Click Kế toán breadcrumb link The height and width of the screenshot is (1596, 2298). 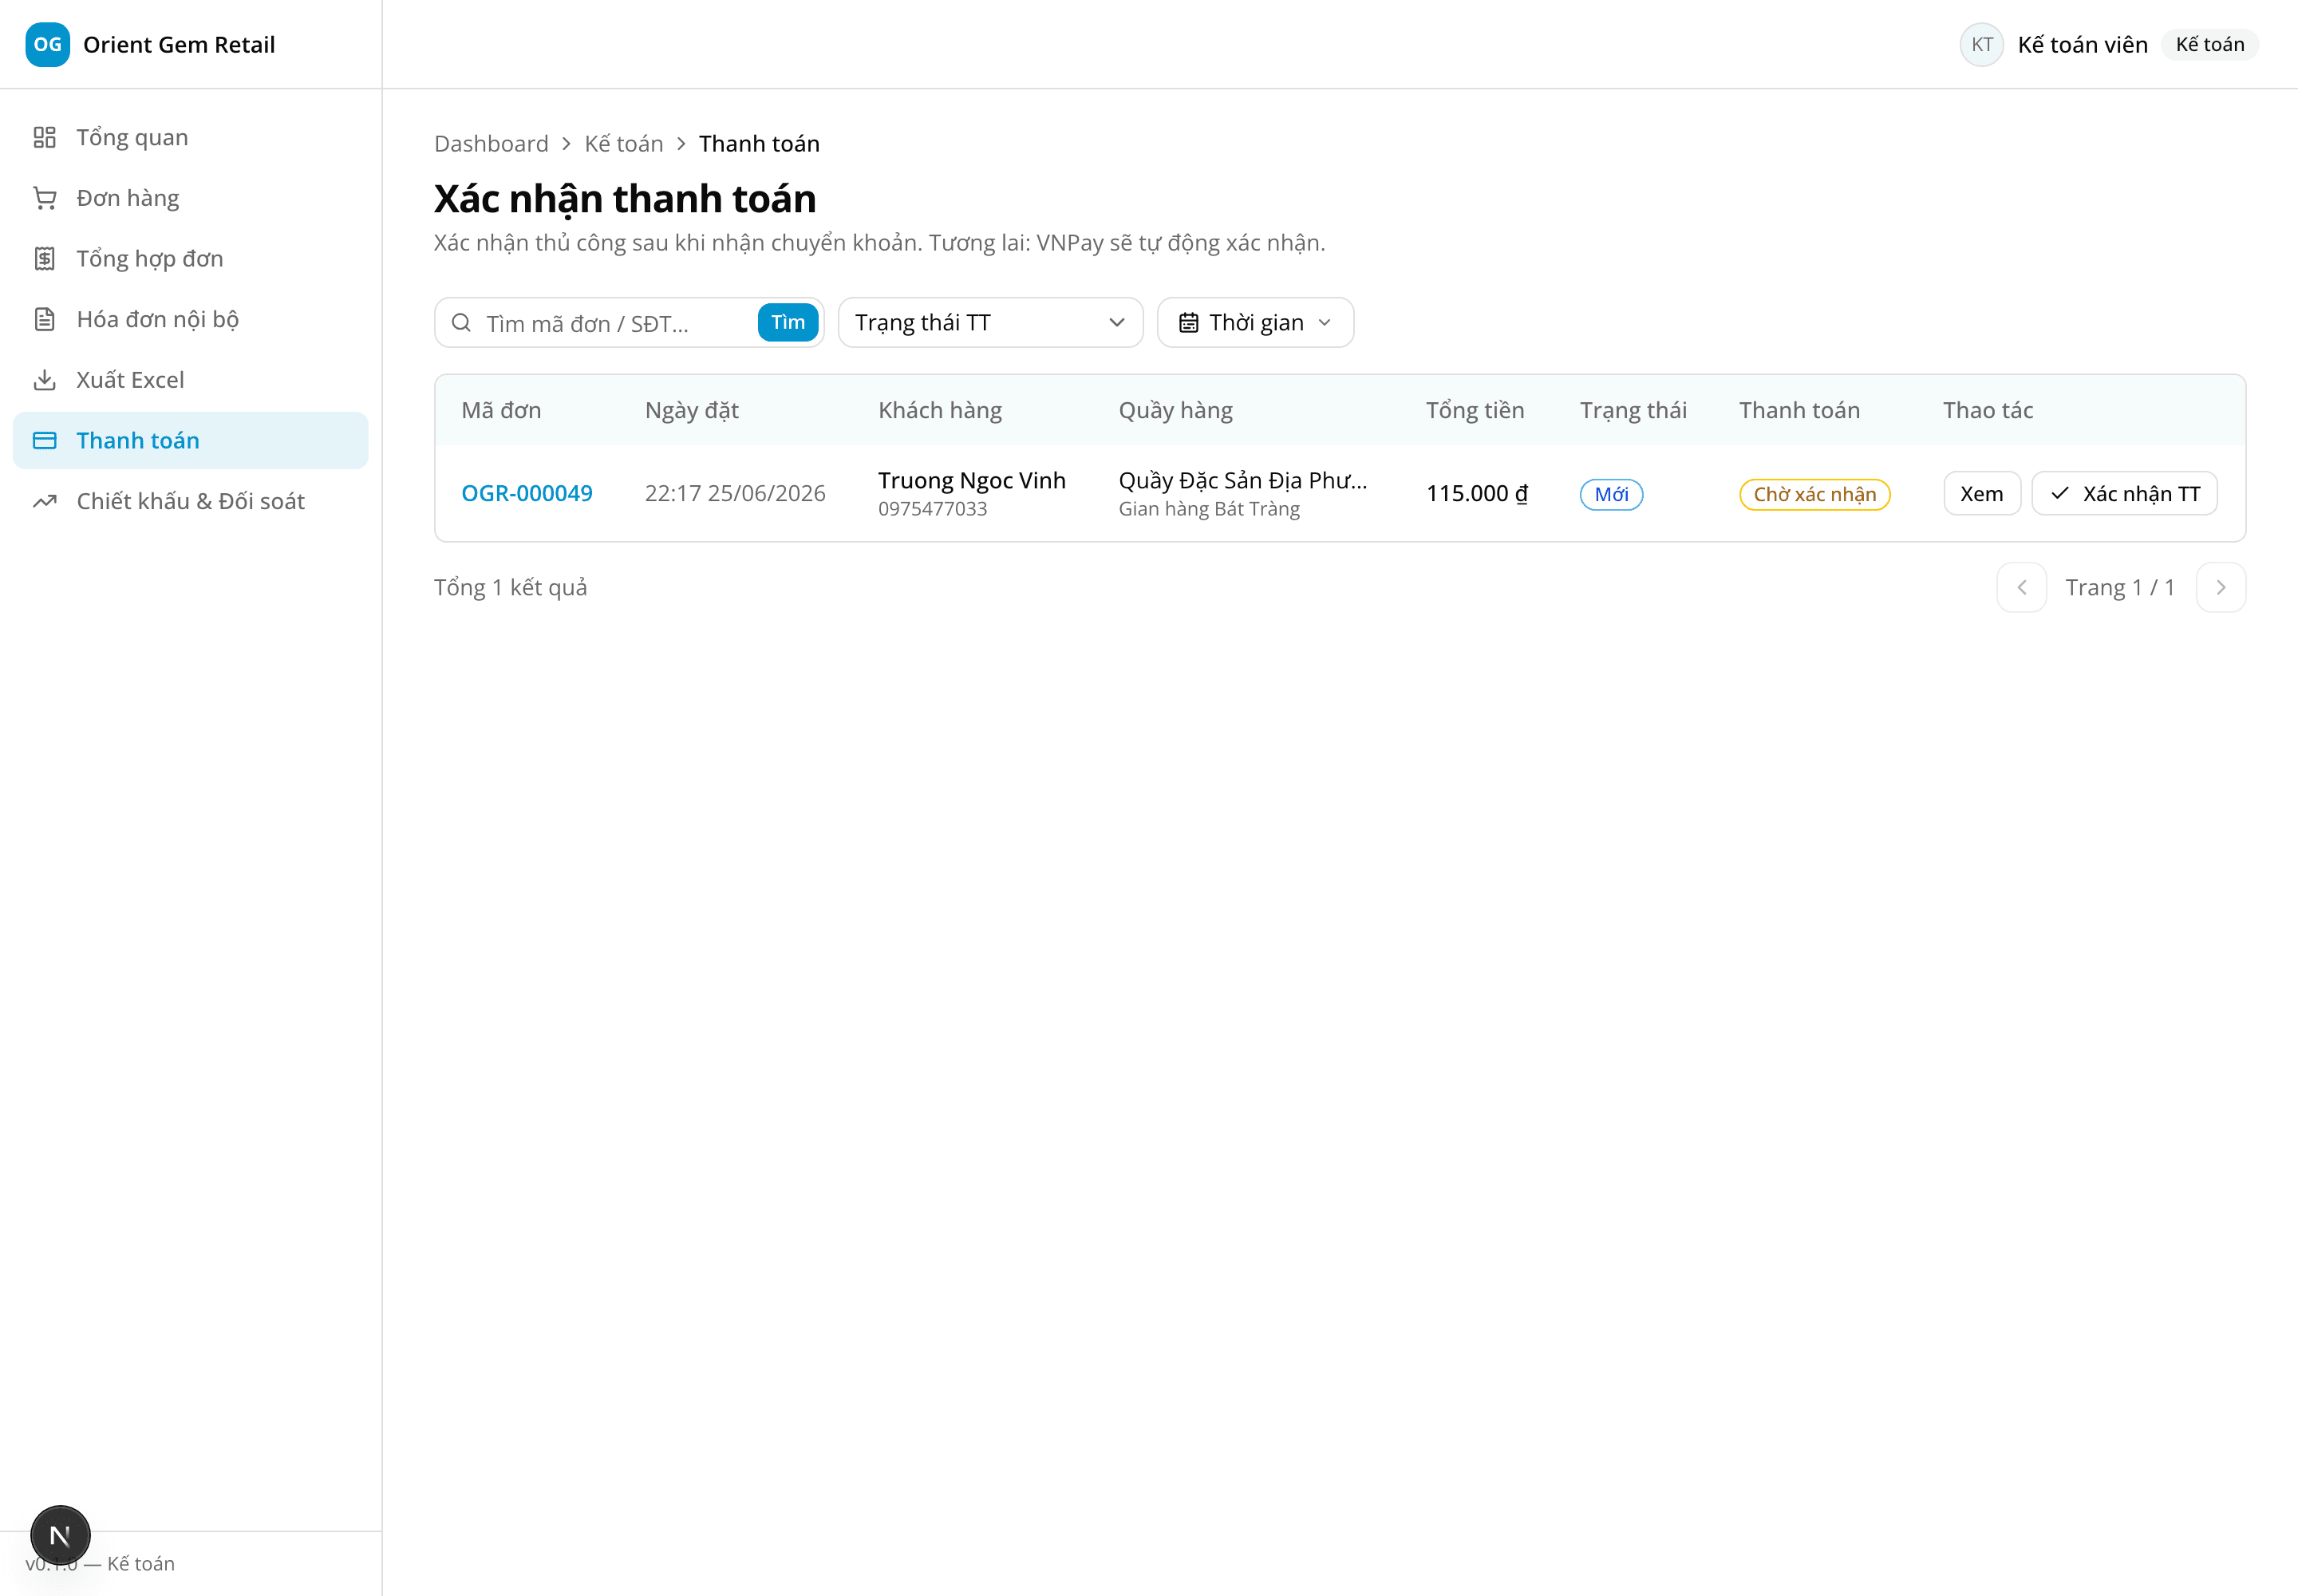624,143
